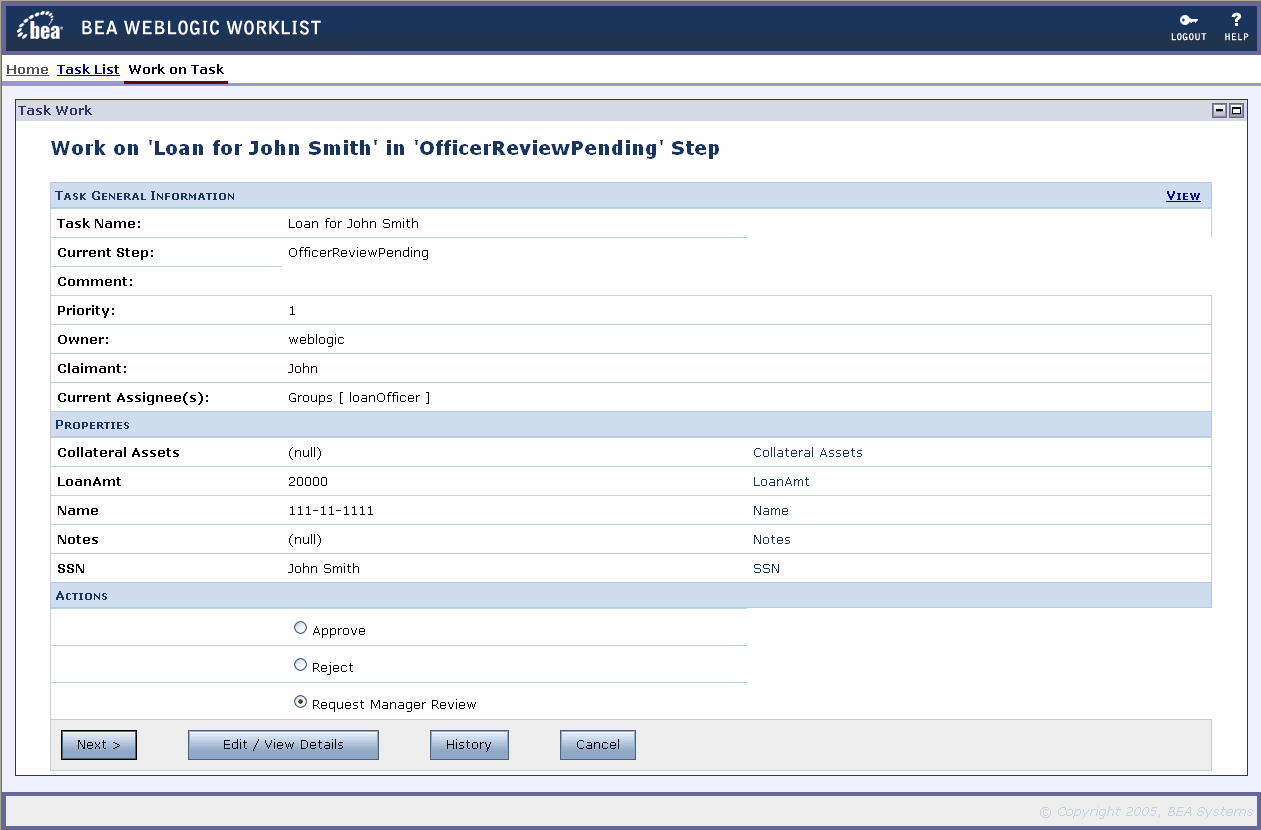Select the Reject radio button
The height and width of the screenshot is (830, 1261).
pyautogui.click(x=300, y=665)
